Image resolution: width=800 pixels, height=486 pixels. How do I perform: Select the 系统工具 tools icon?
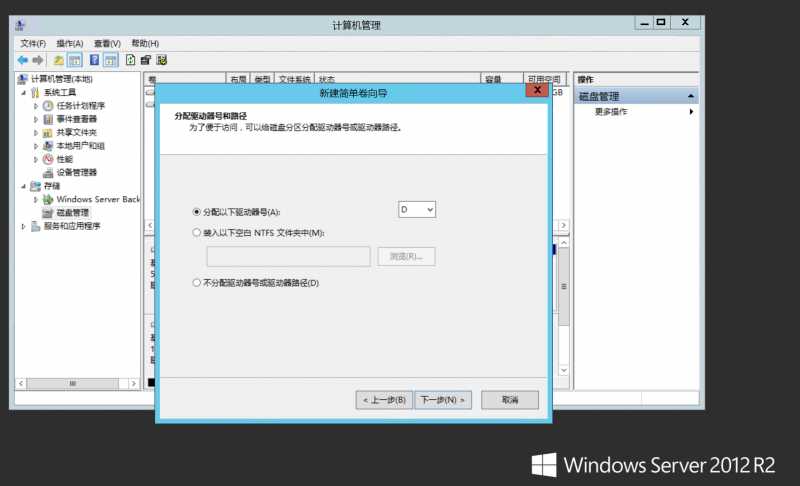[35, 92]
